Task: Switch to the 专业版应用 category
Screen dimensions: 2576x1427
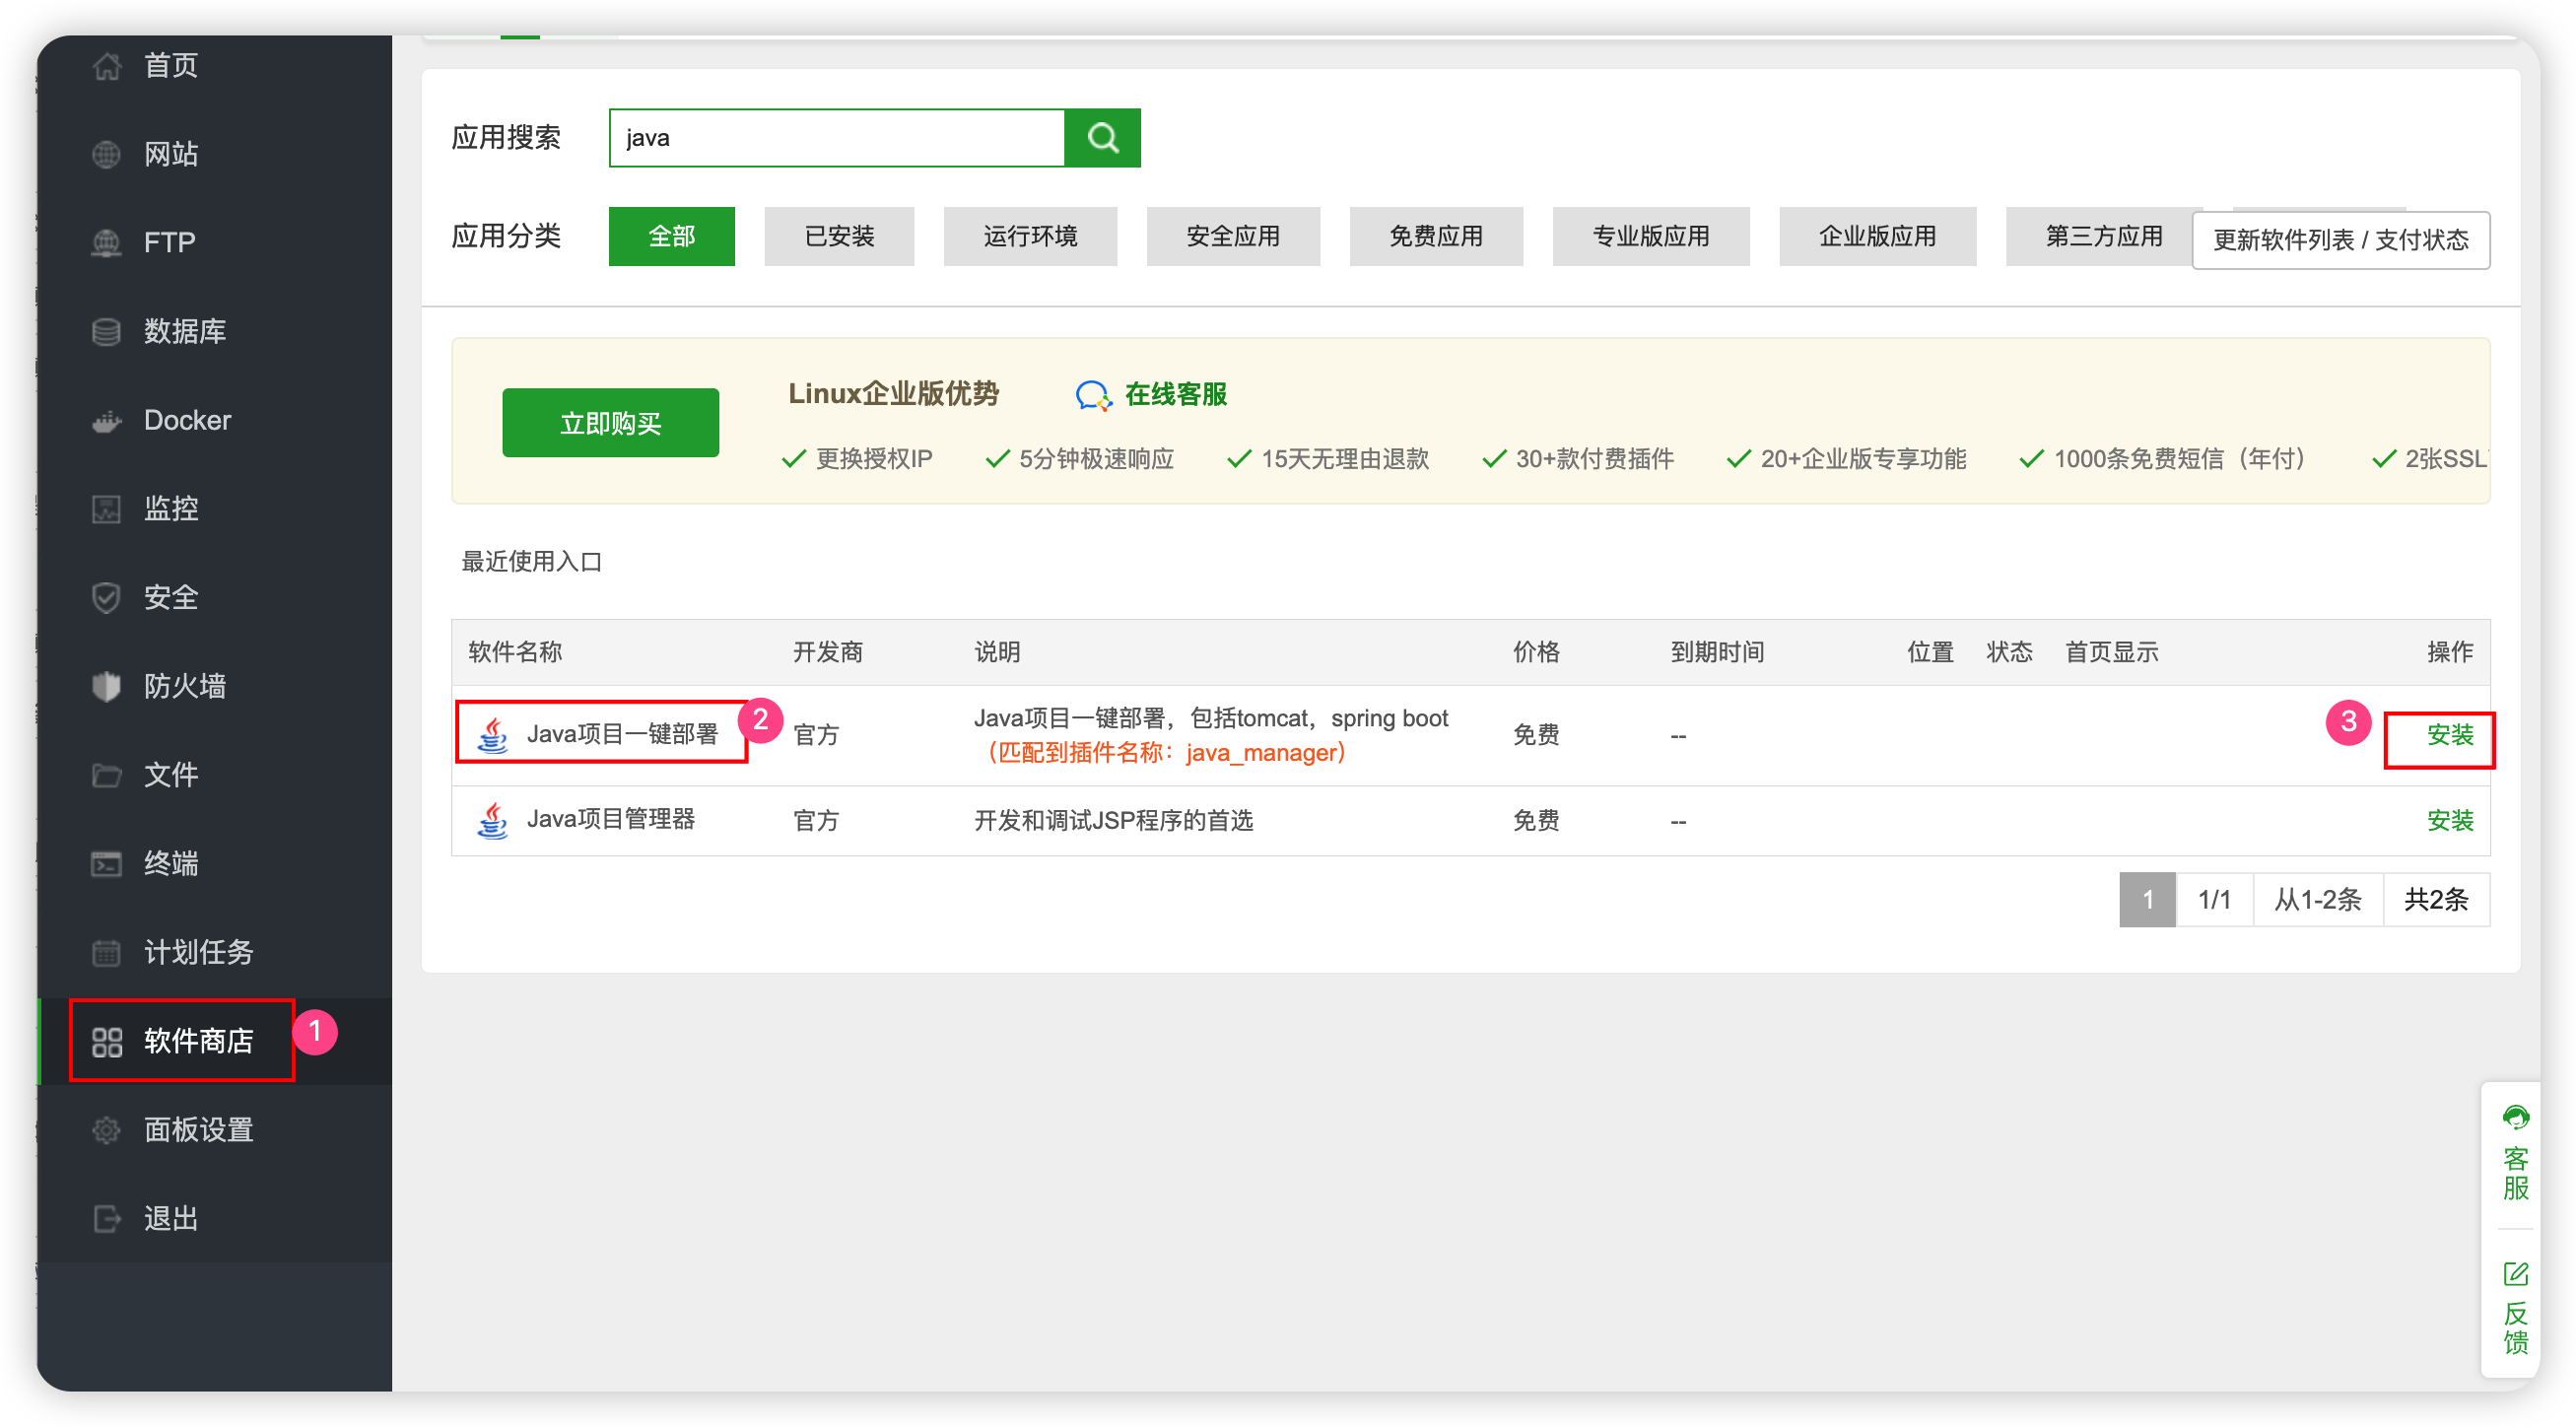Action: pos(1652,237)
